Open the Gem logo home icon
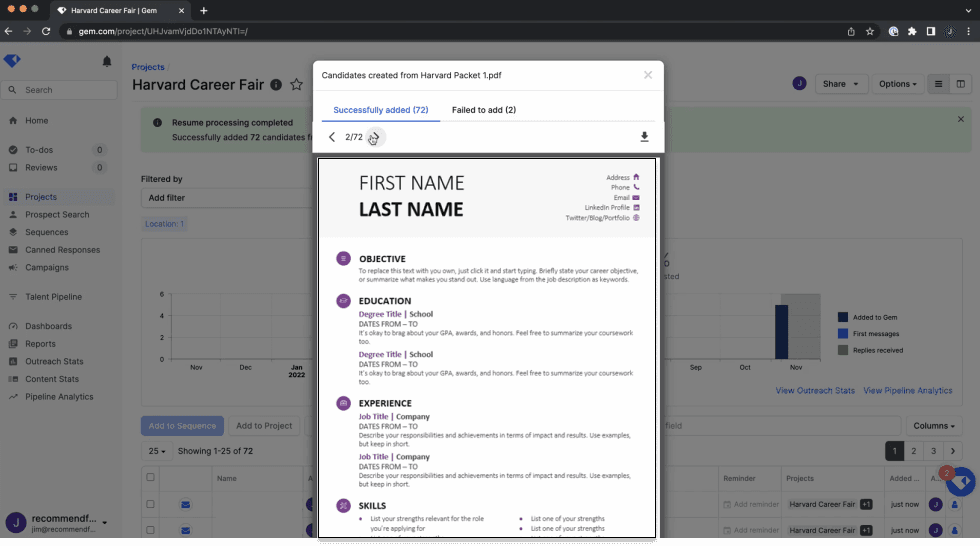 click(x=12, y=61)
